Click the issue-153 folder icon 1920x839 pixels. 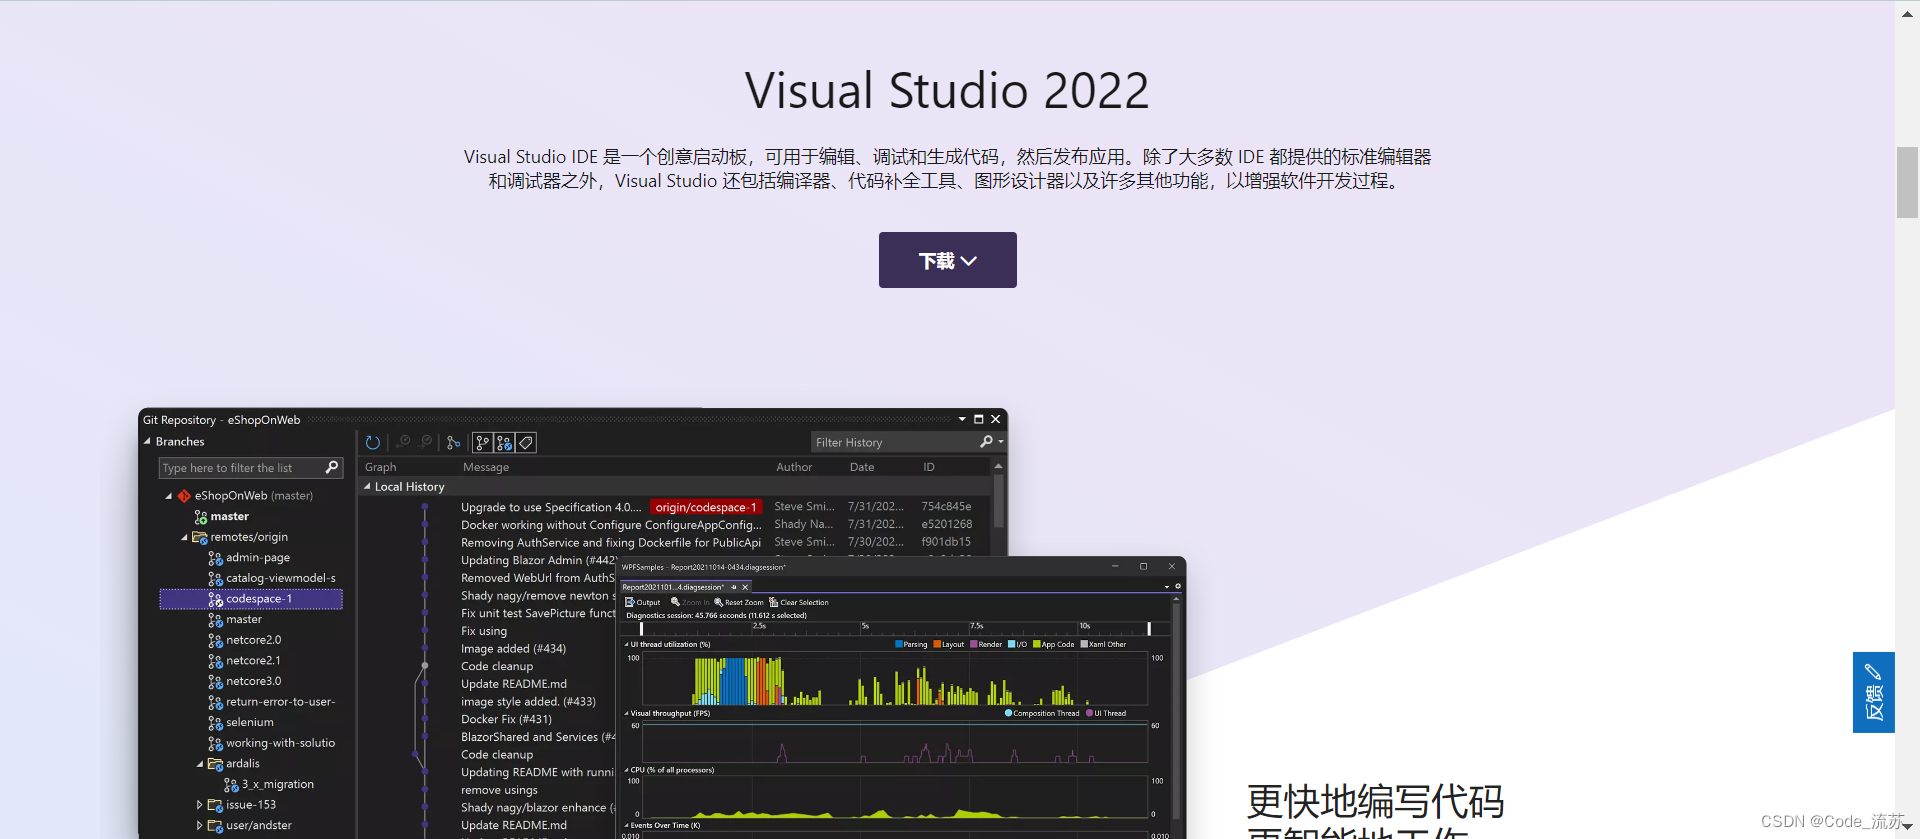(x=215, y=805)
